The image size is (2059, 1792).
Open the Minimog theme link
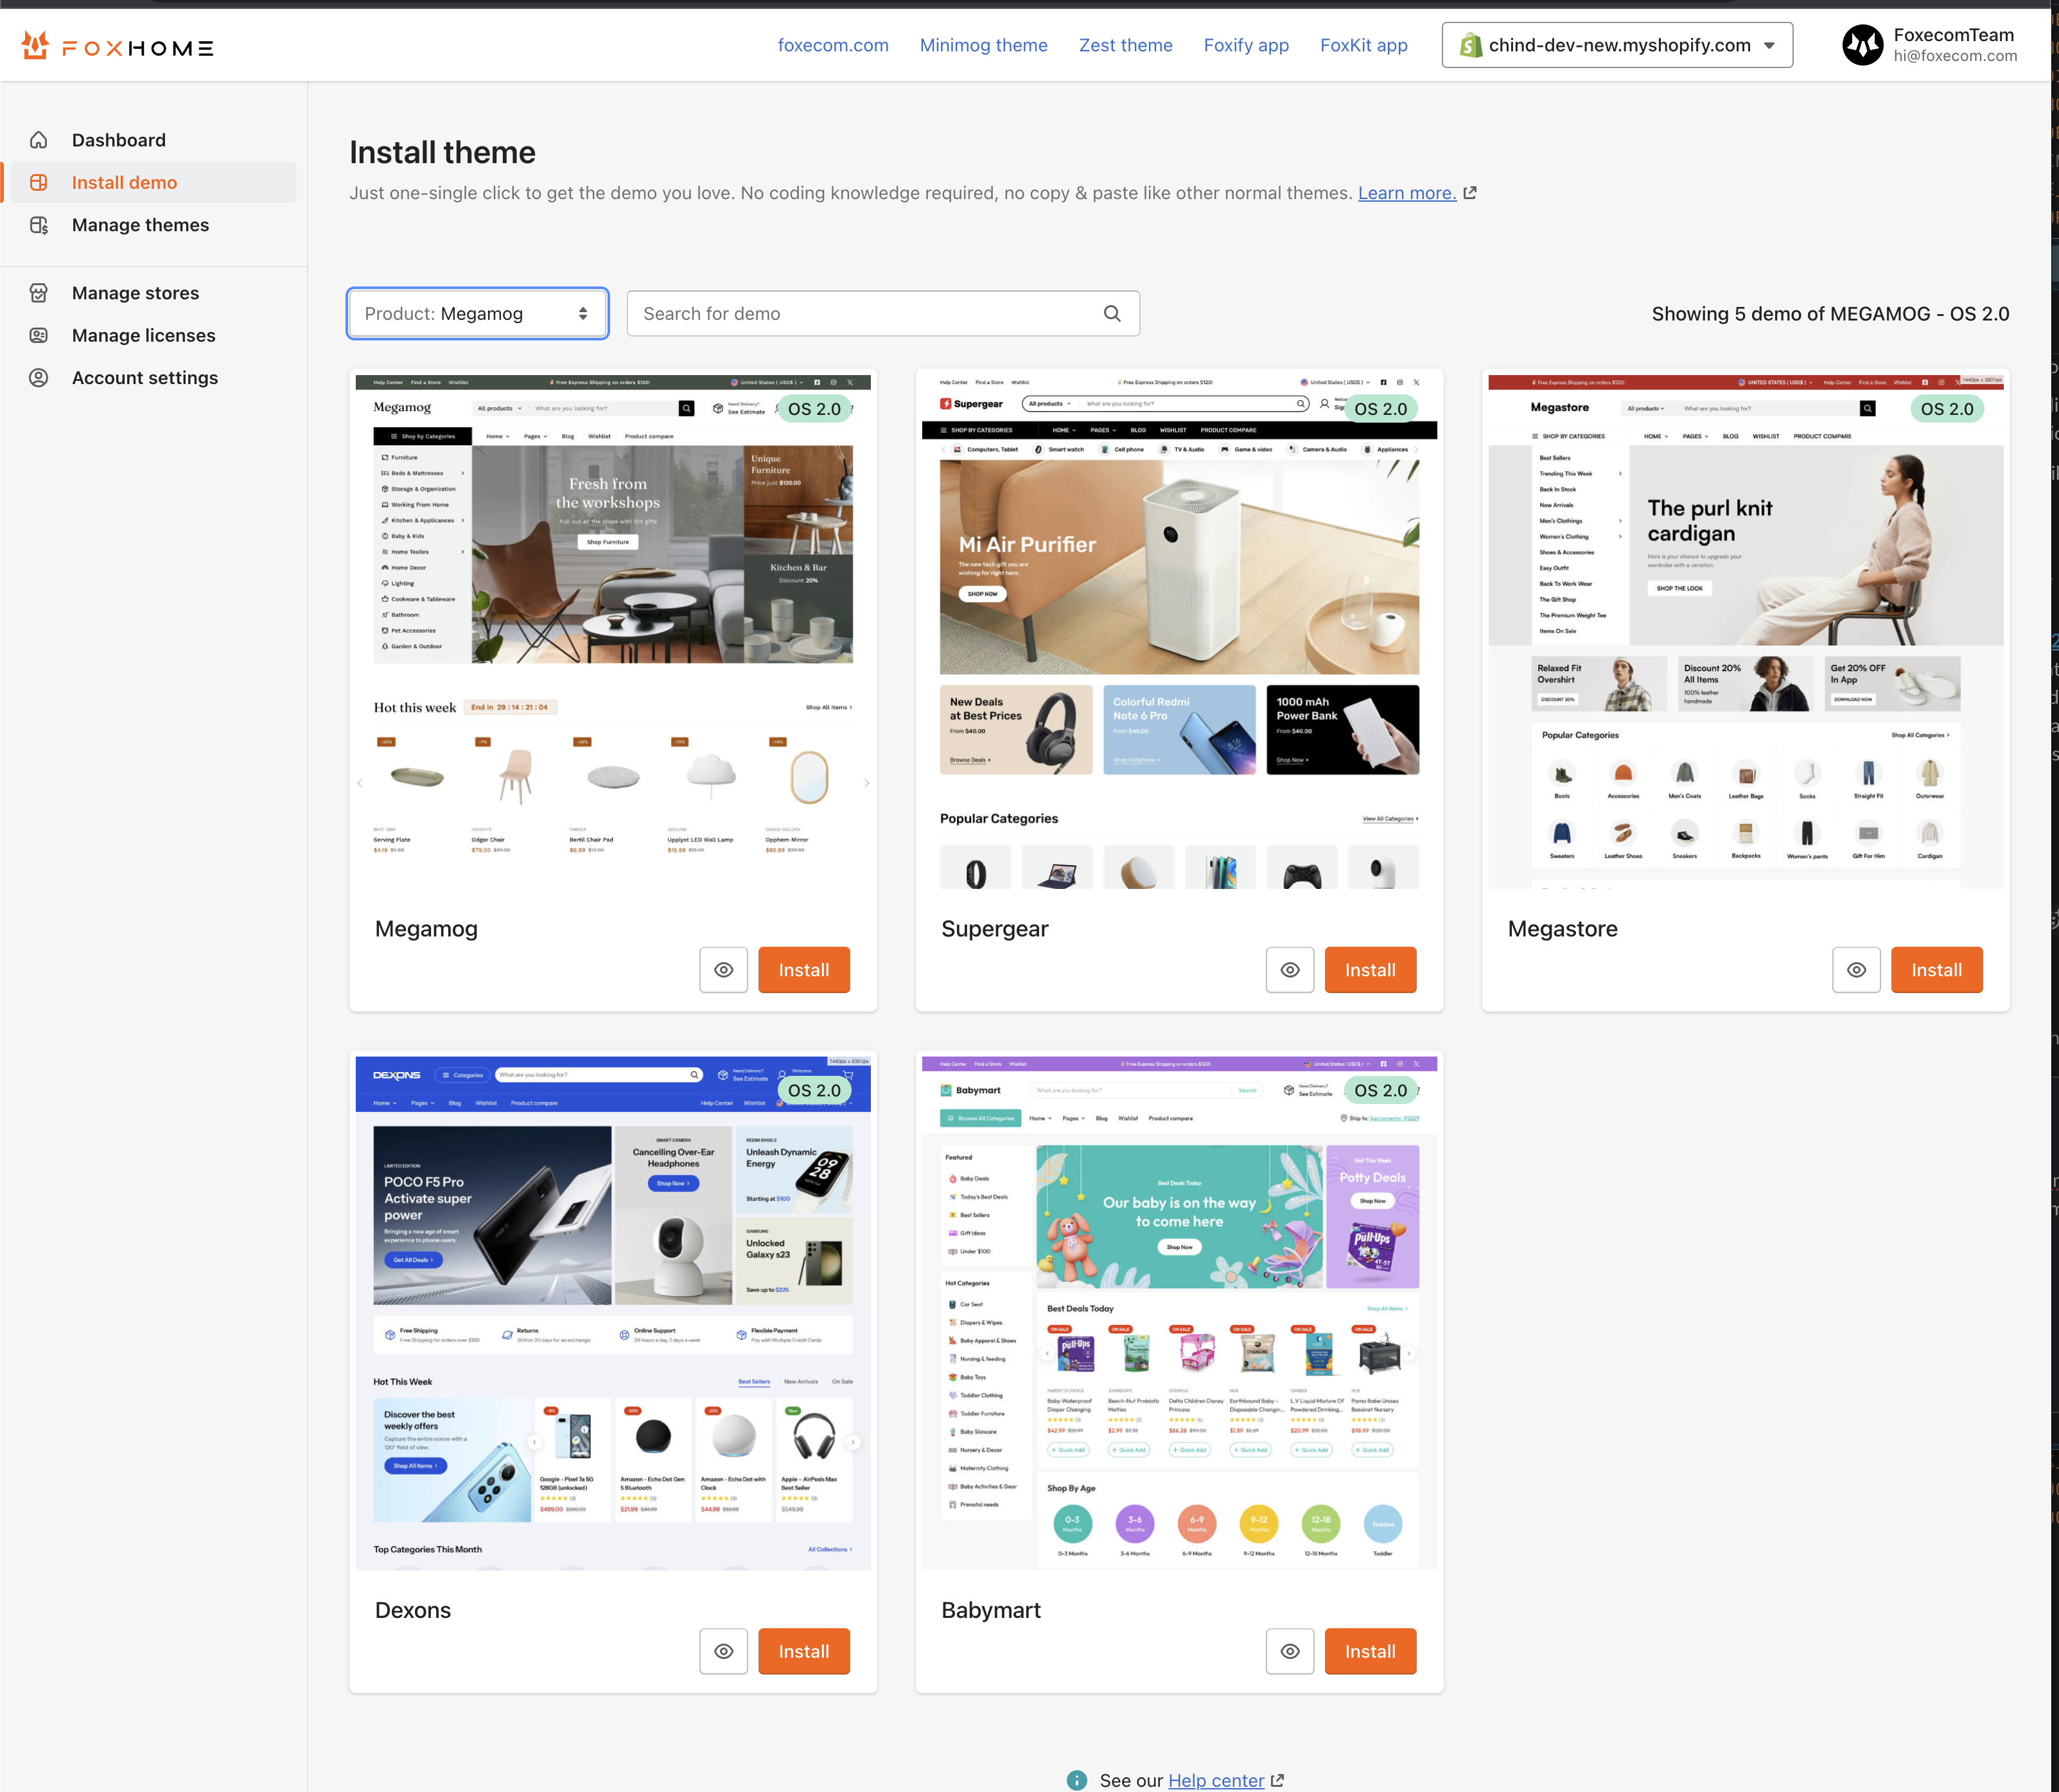tap(983, 45)
